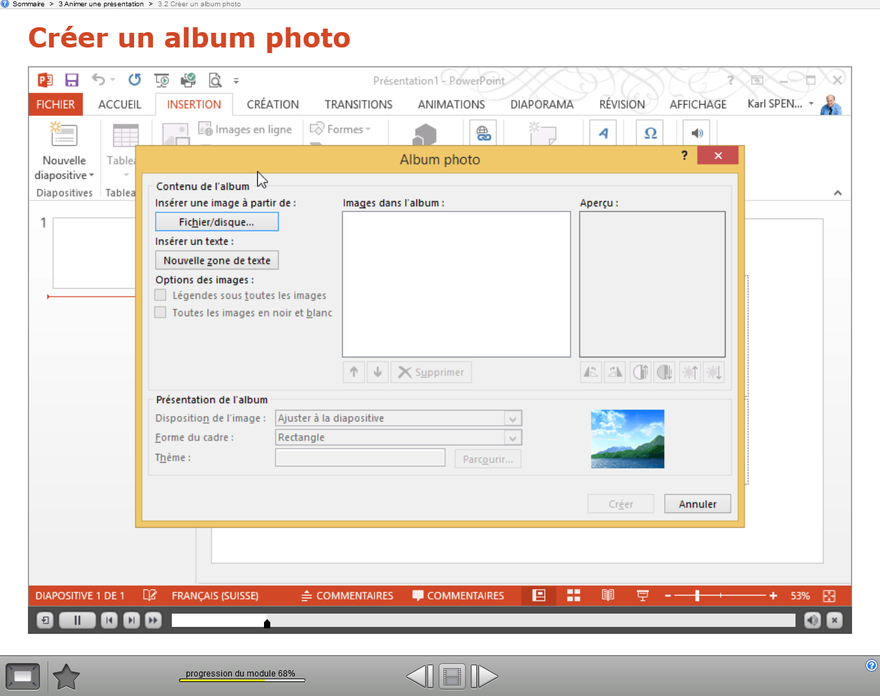Click fit slide to window icon
This screenshot has width=880, height=696.
pos(829,596)
